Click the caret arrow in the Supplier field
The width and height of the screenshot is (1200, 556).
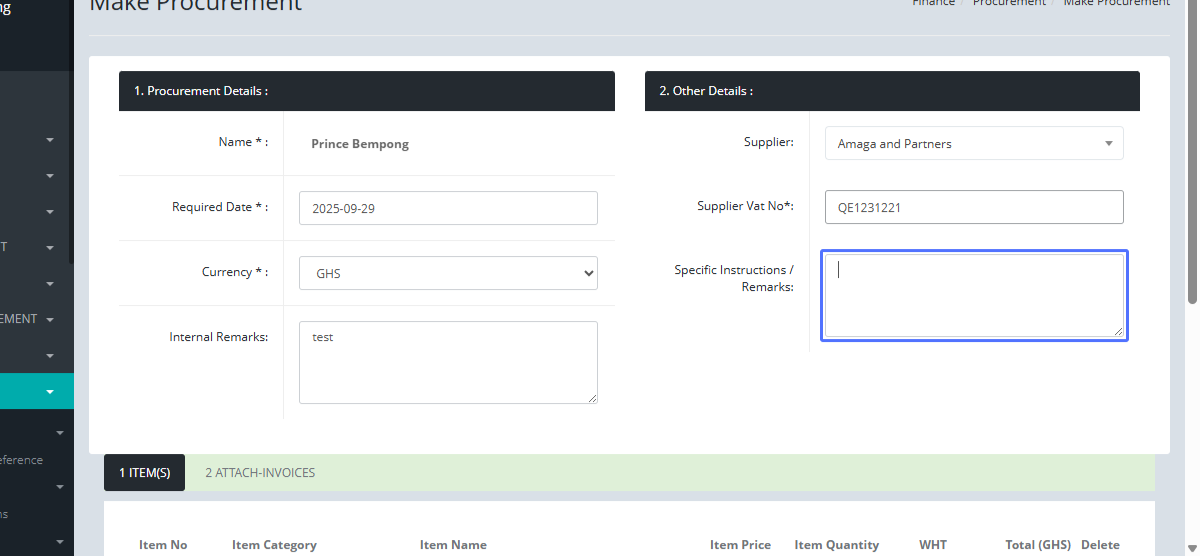pos(1108,144)
